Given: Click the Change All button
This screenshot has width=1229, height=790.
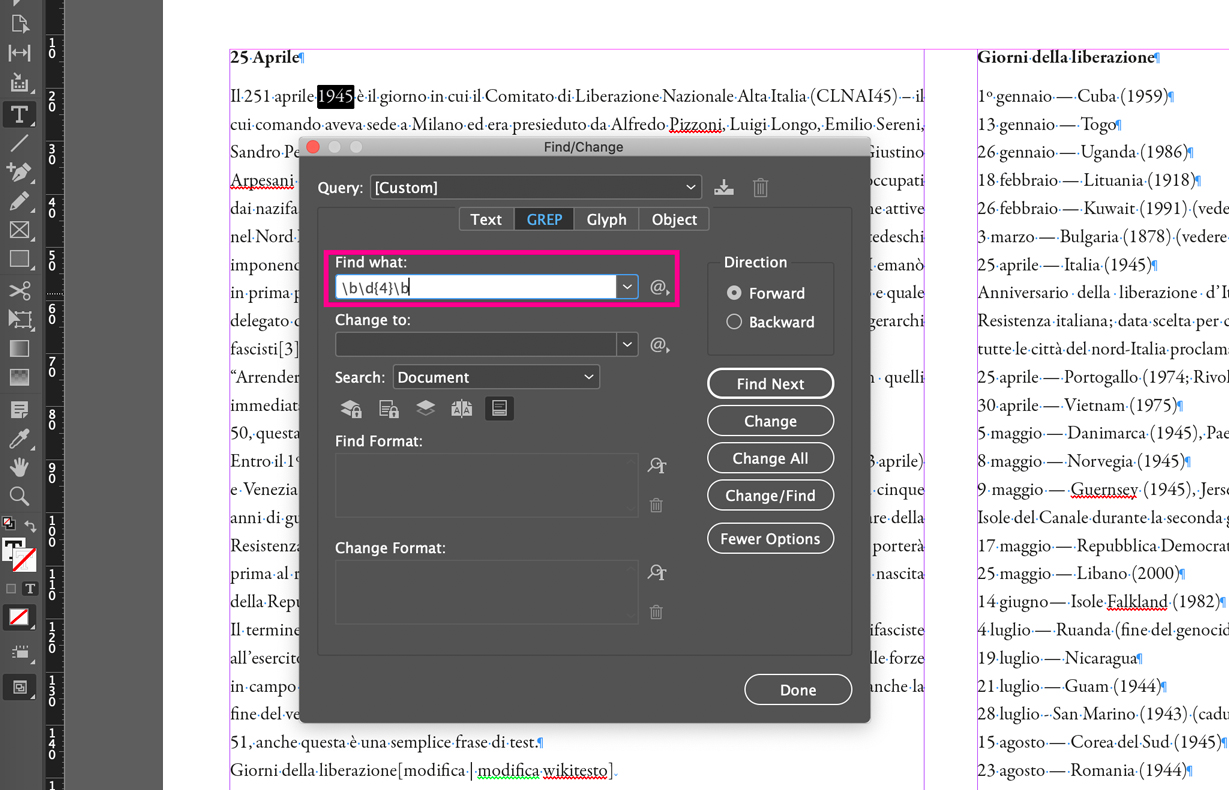Looking at the screenshot, I should point(770,458).
